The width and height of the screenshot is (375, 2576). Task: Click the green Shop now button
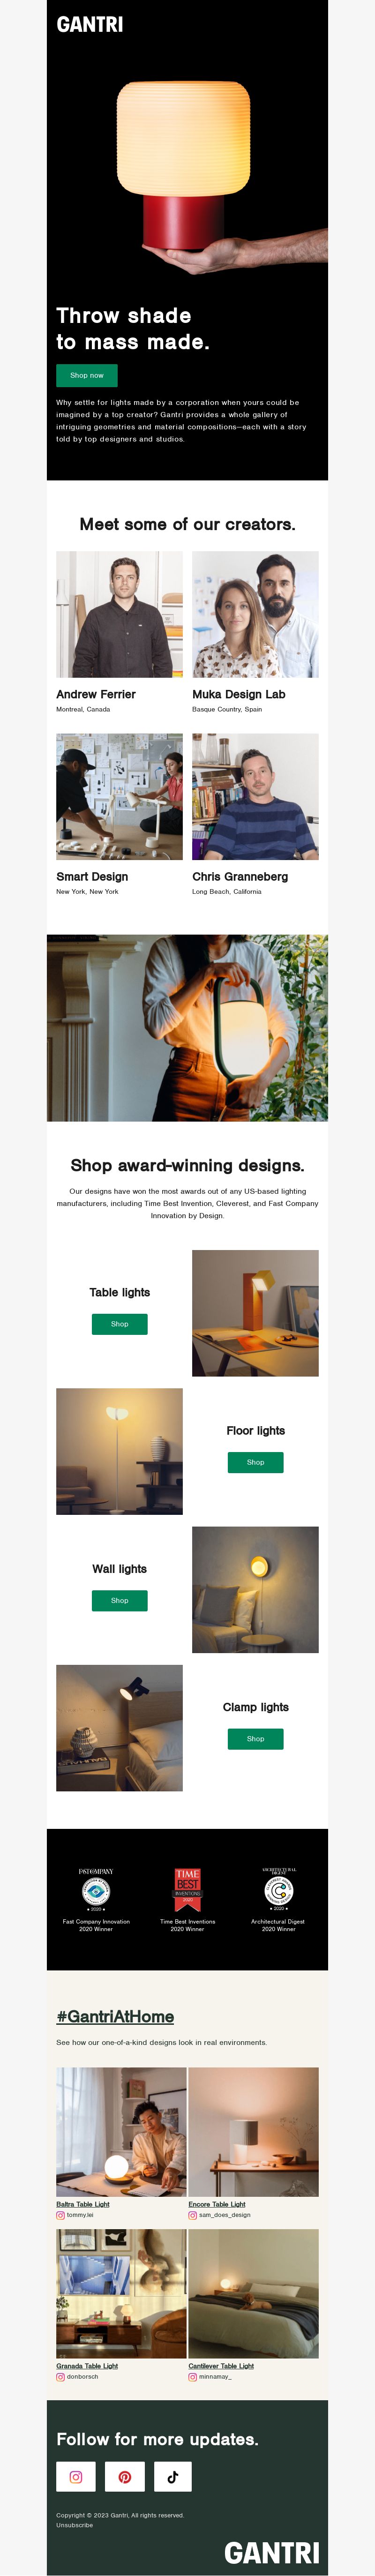click(x=87, y=375)
